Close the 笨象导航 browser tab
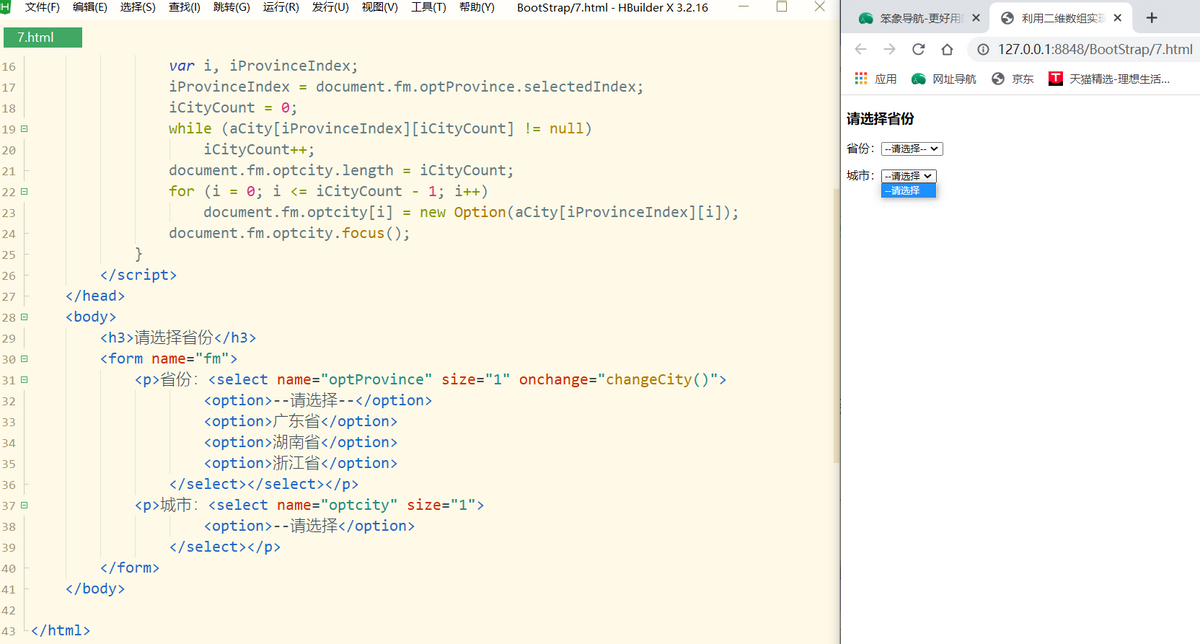Viewport: 1200px width, 644px height. 976,18
